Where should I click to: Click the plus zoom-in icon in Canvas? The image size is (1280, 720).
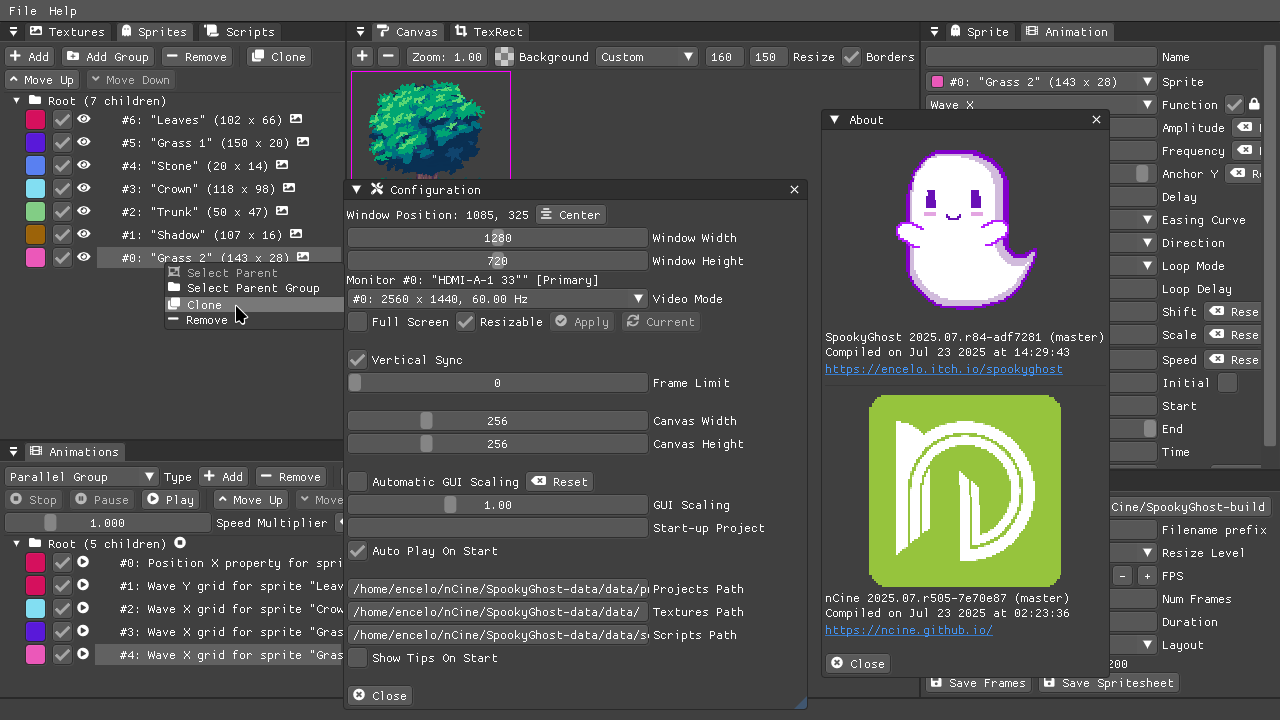tap(362, 57)
